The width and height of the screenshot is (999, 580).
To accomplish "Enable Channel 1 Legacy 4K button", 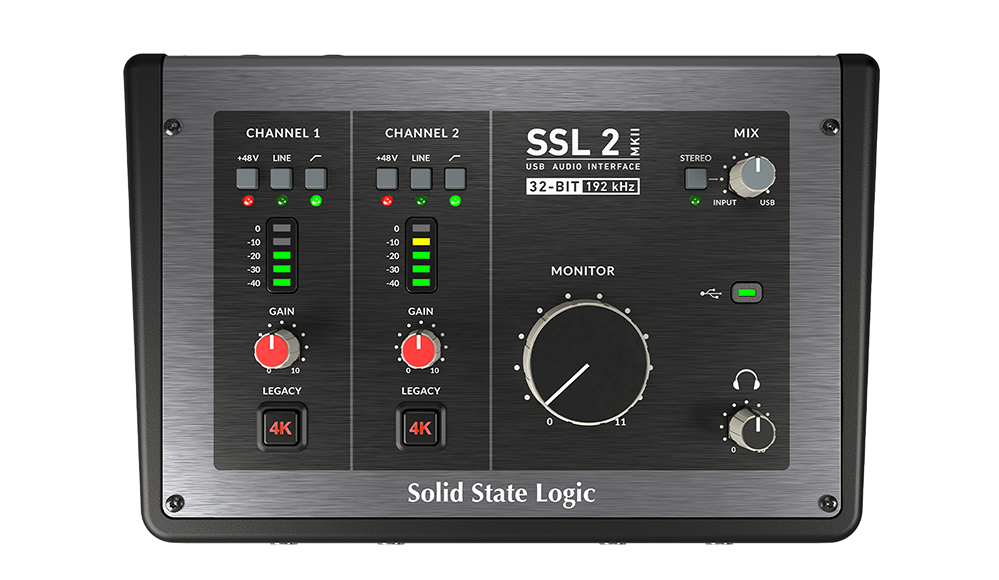I will coord(282,427).
